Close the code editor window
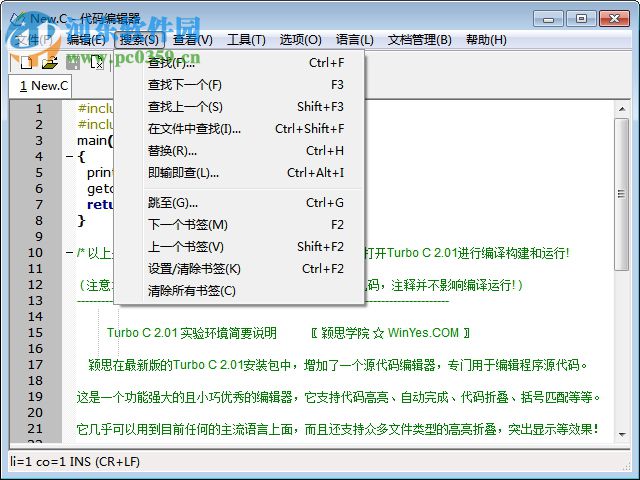 coord(614,19)
